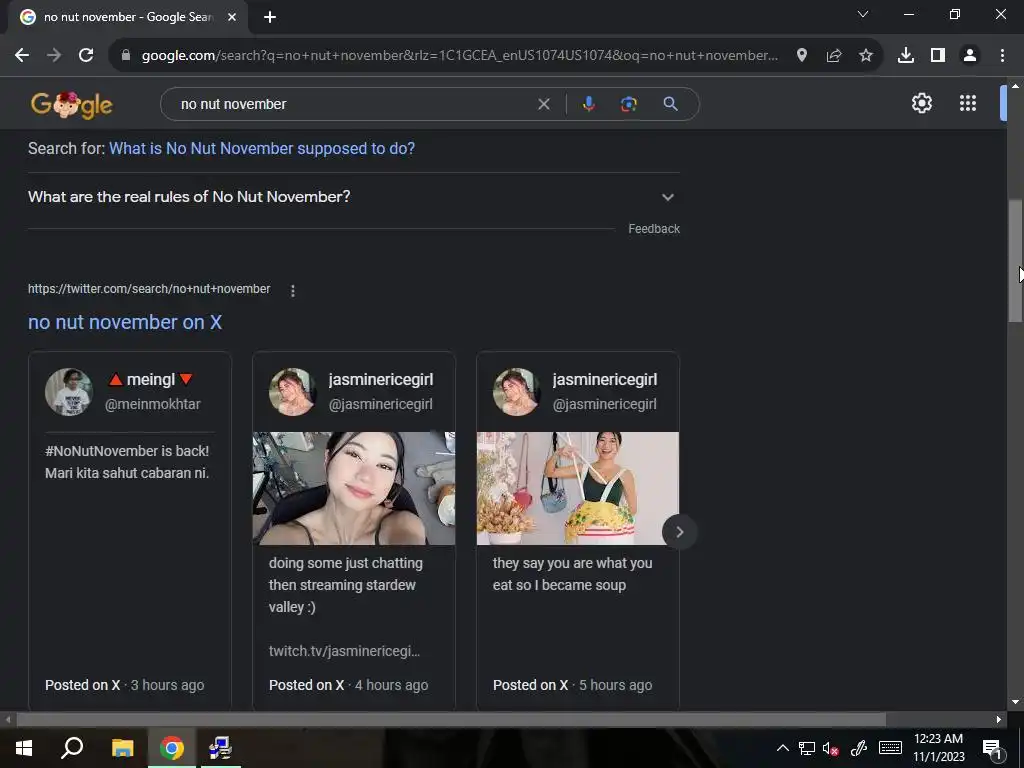
Task: Search by image with Google Lens
Action: 628,104
